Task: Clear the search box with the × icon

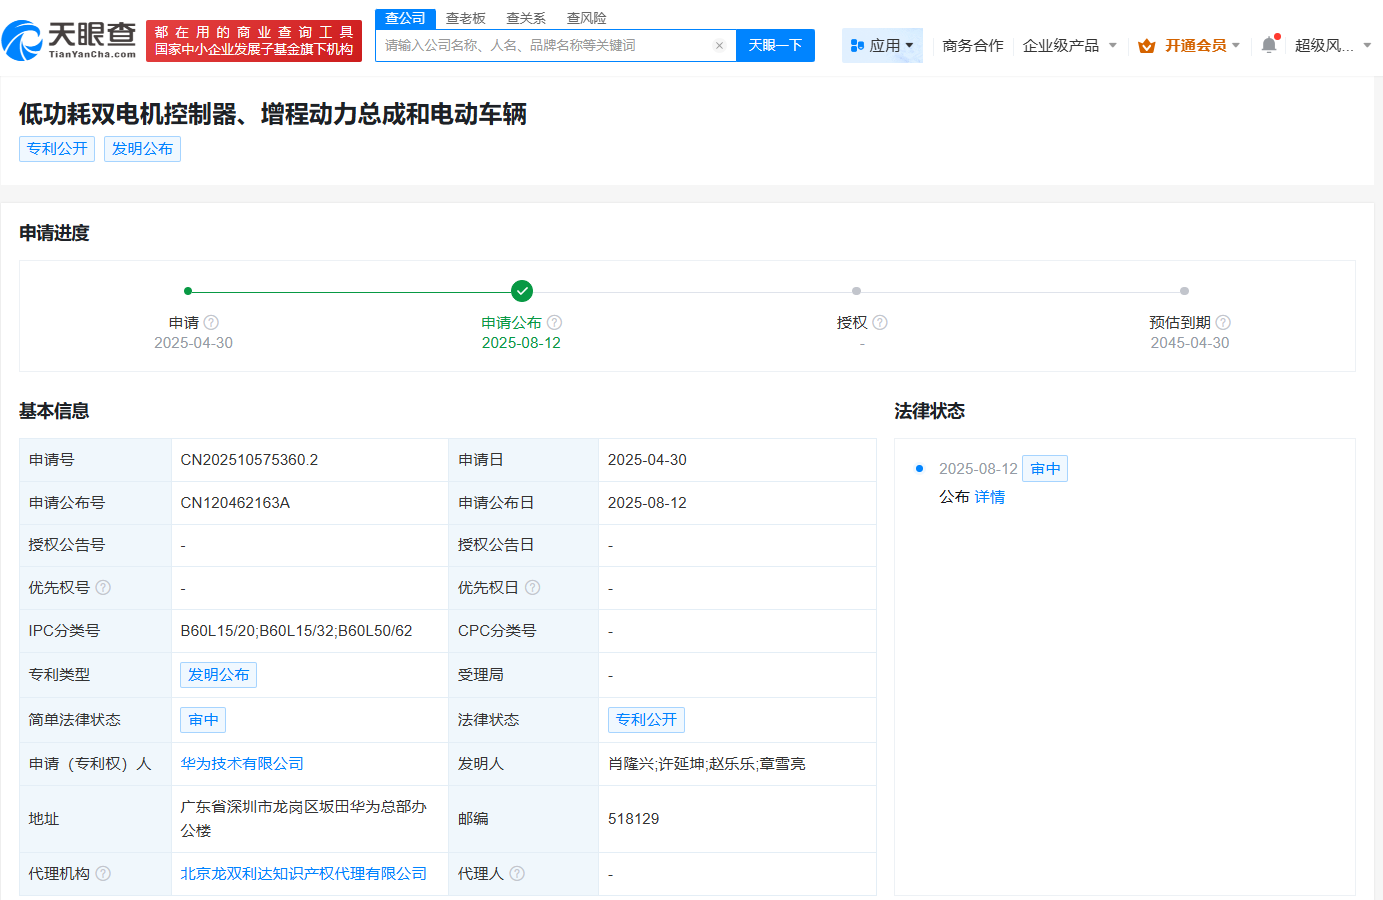Action: (719, 45)
